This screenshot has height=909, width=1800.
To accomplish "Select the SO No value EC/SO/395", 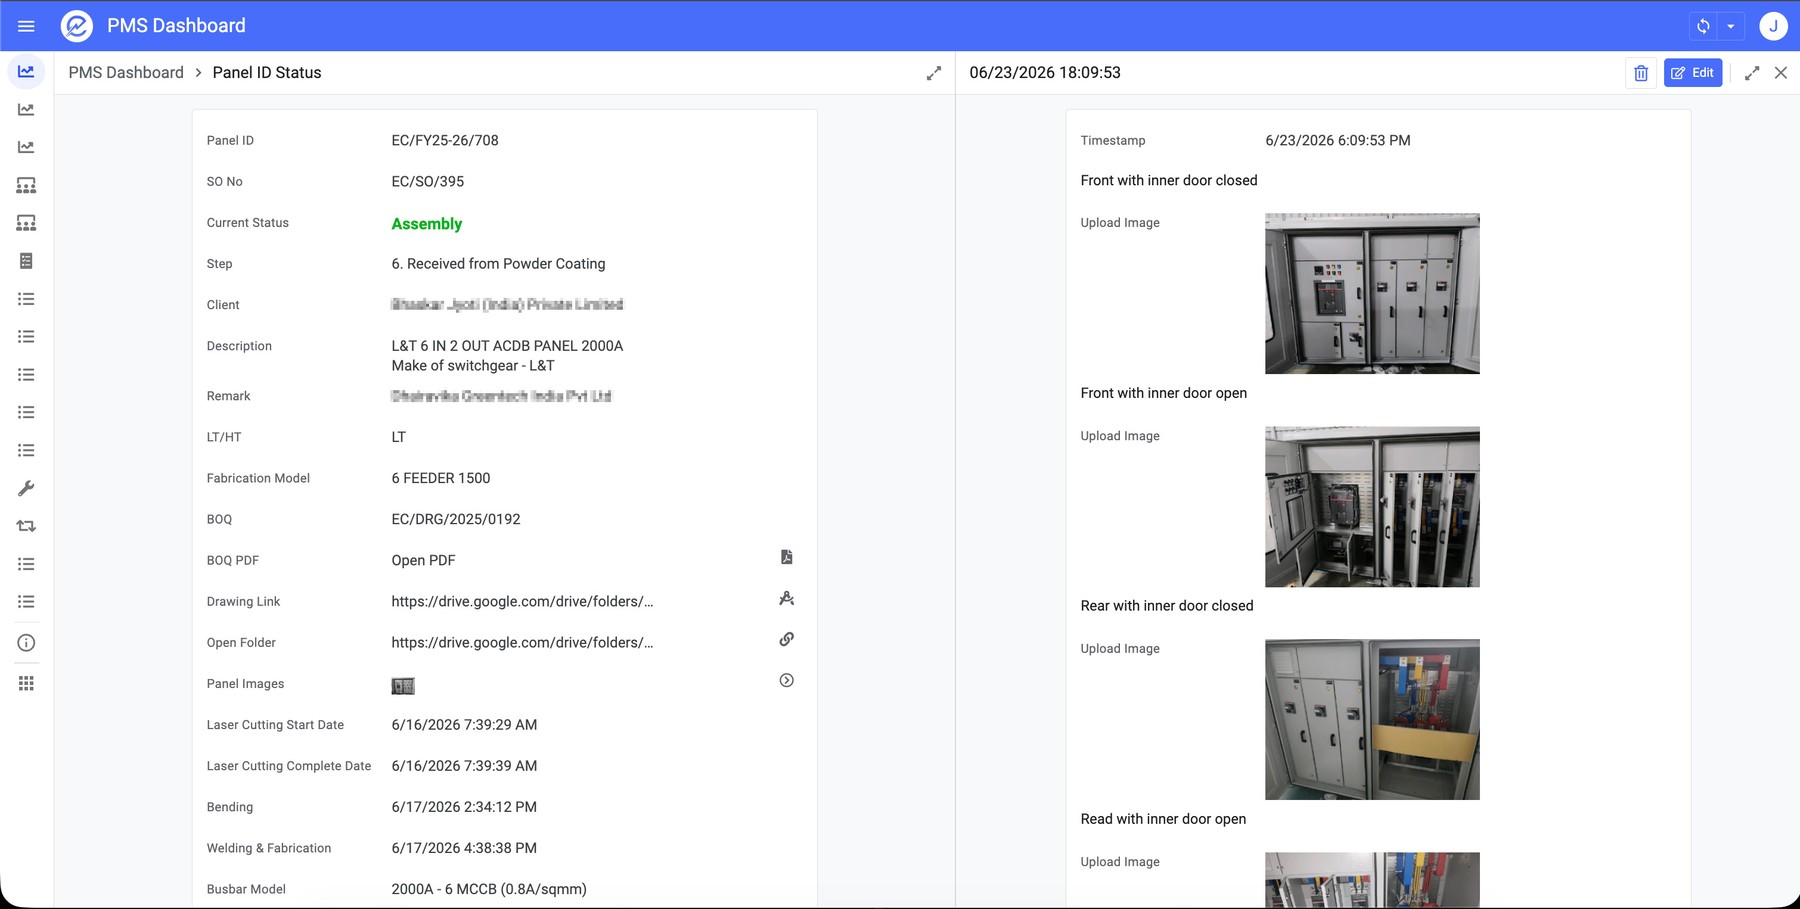I will point(428,182).
